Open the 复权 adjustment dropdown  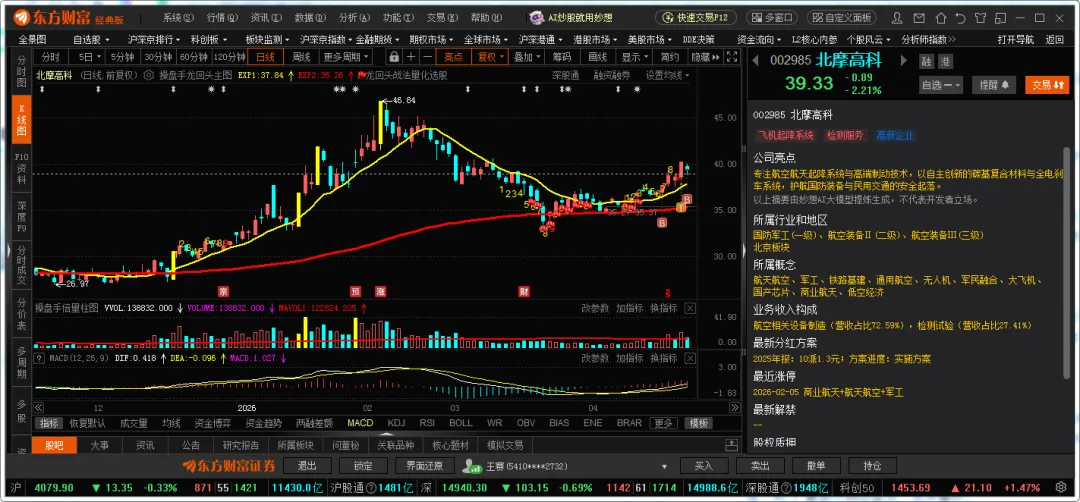492,56
